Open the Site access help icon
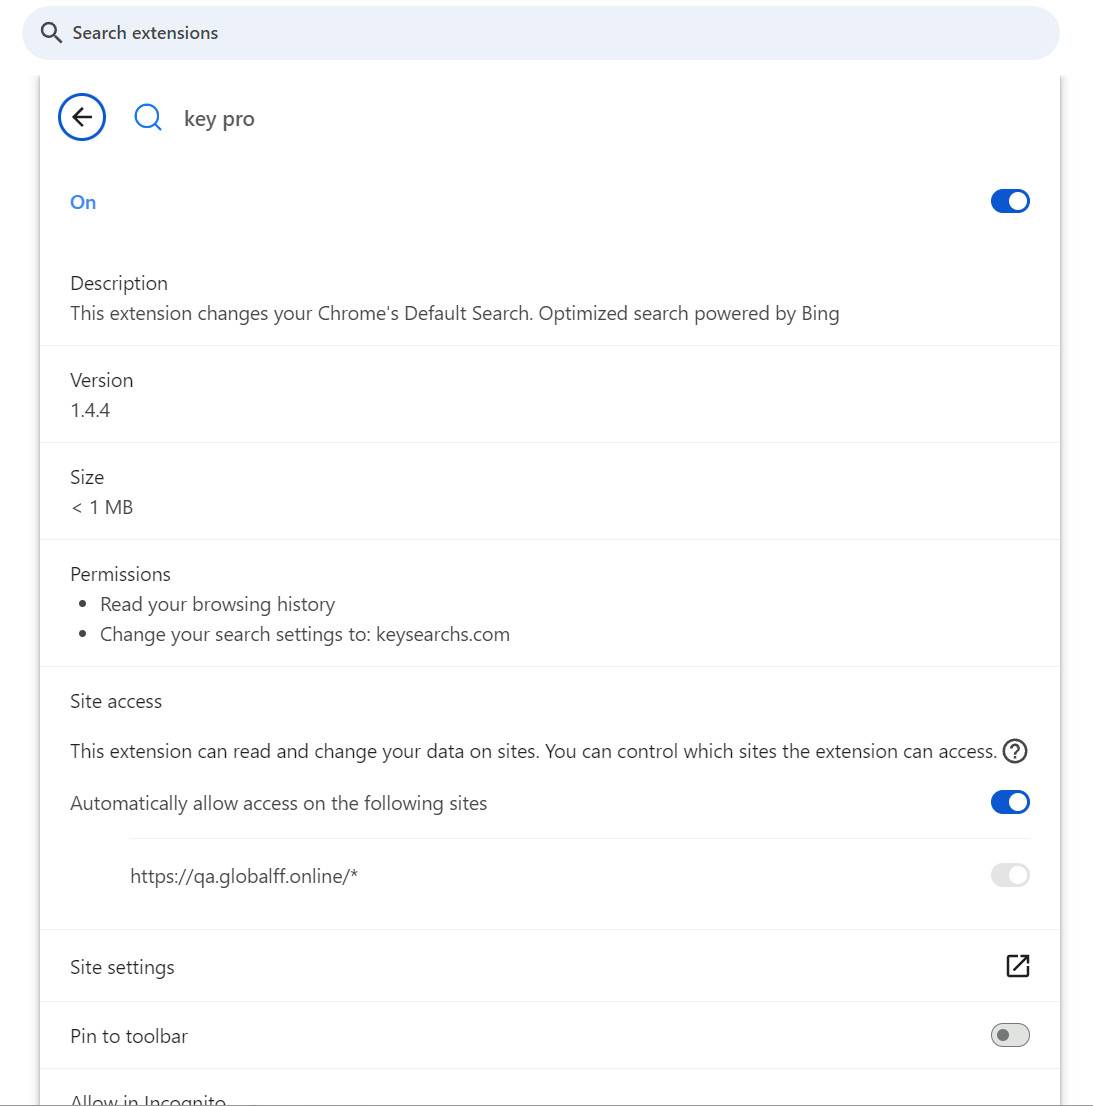 (x=1014, y=751)
